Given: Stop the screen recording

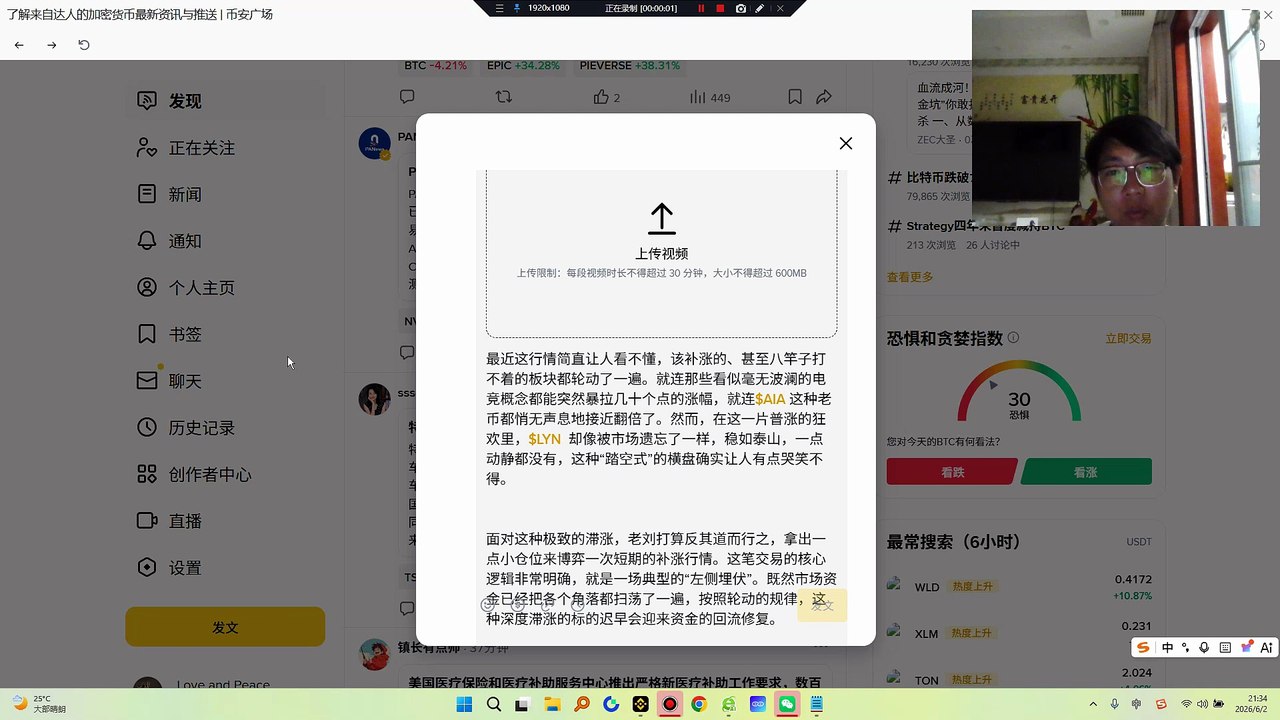Looking at the screenshot, I should pyautogui.click(x=720, y=8).
